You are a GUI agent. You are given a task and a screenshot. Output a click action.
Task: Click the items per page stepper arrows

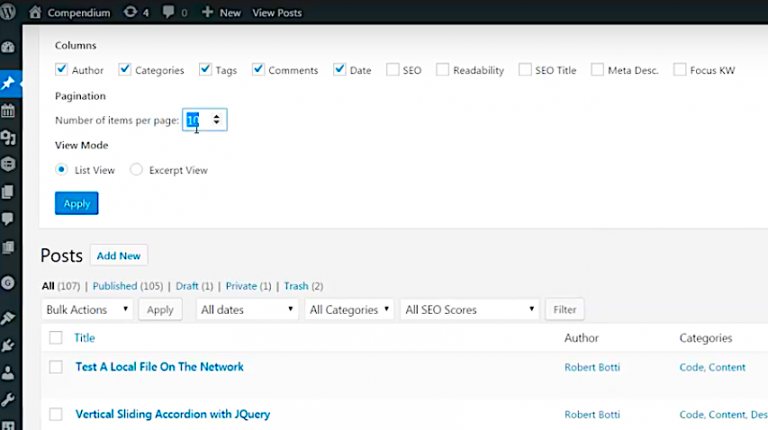pyautogui.click(x=216, y=119)
